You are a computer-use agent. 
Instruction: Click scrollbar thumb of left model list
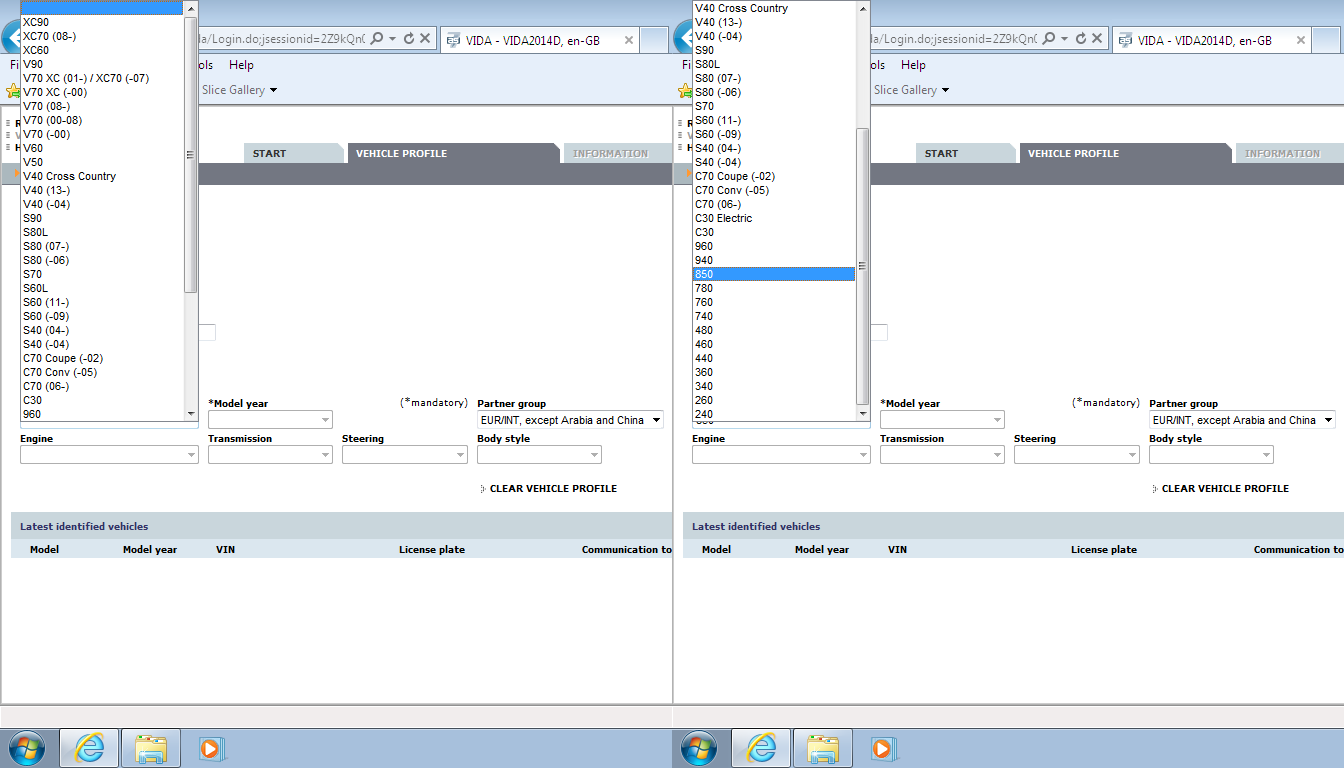coord(191,155)
